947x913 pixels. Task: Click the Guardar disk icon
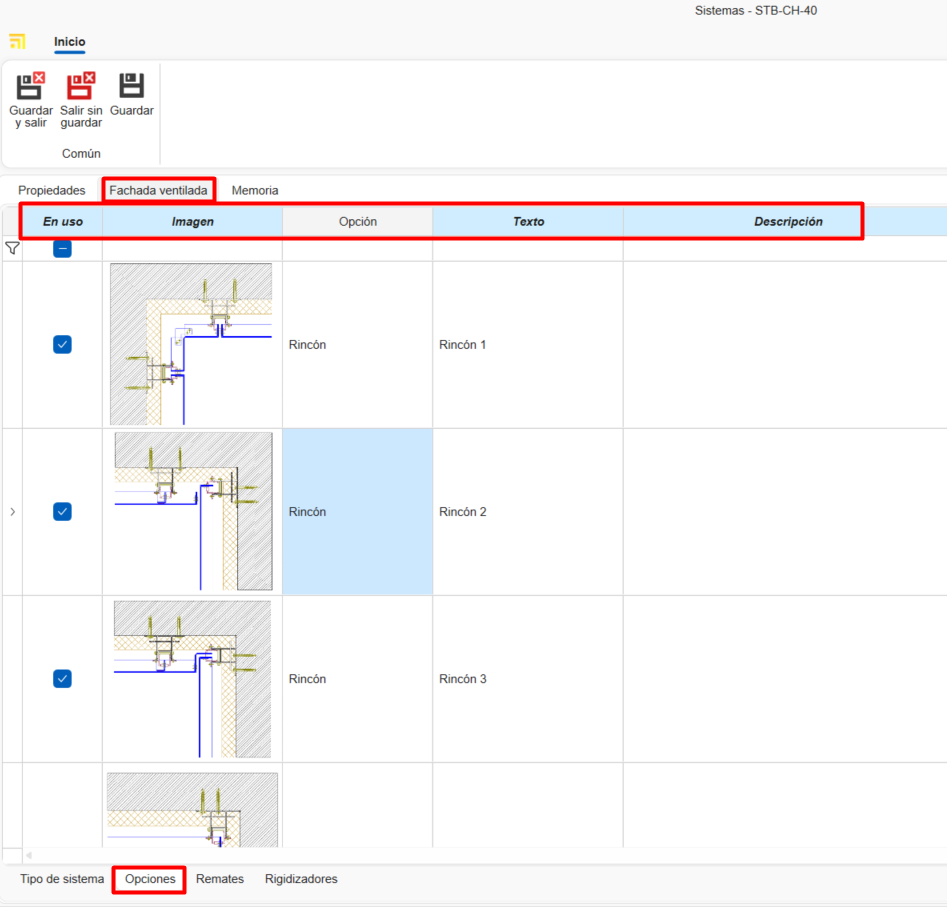[131, 86]
